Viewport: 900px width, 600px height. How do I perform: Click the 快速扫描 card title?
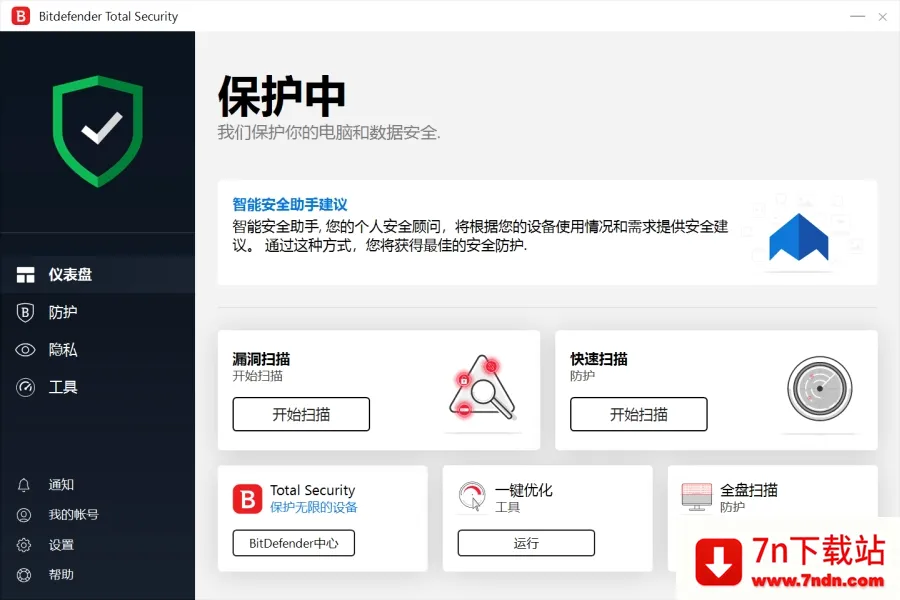click(598, 359)
